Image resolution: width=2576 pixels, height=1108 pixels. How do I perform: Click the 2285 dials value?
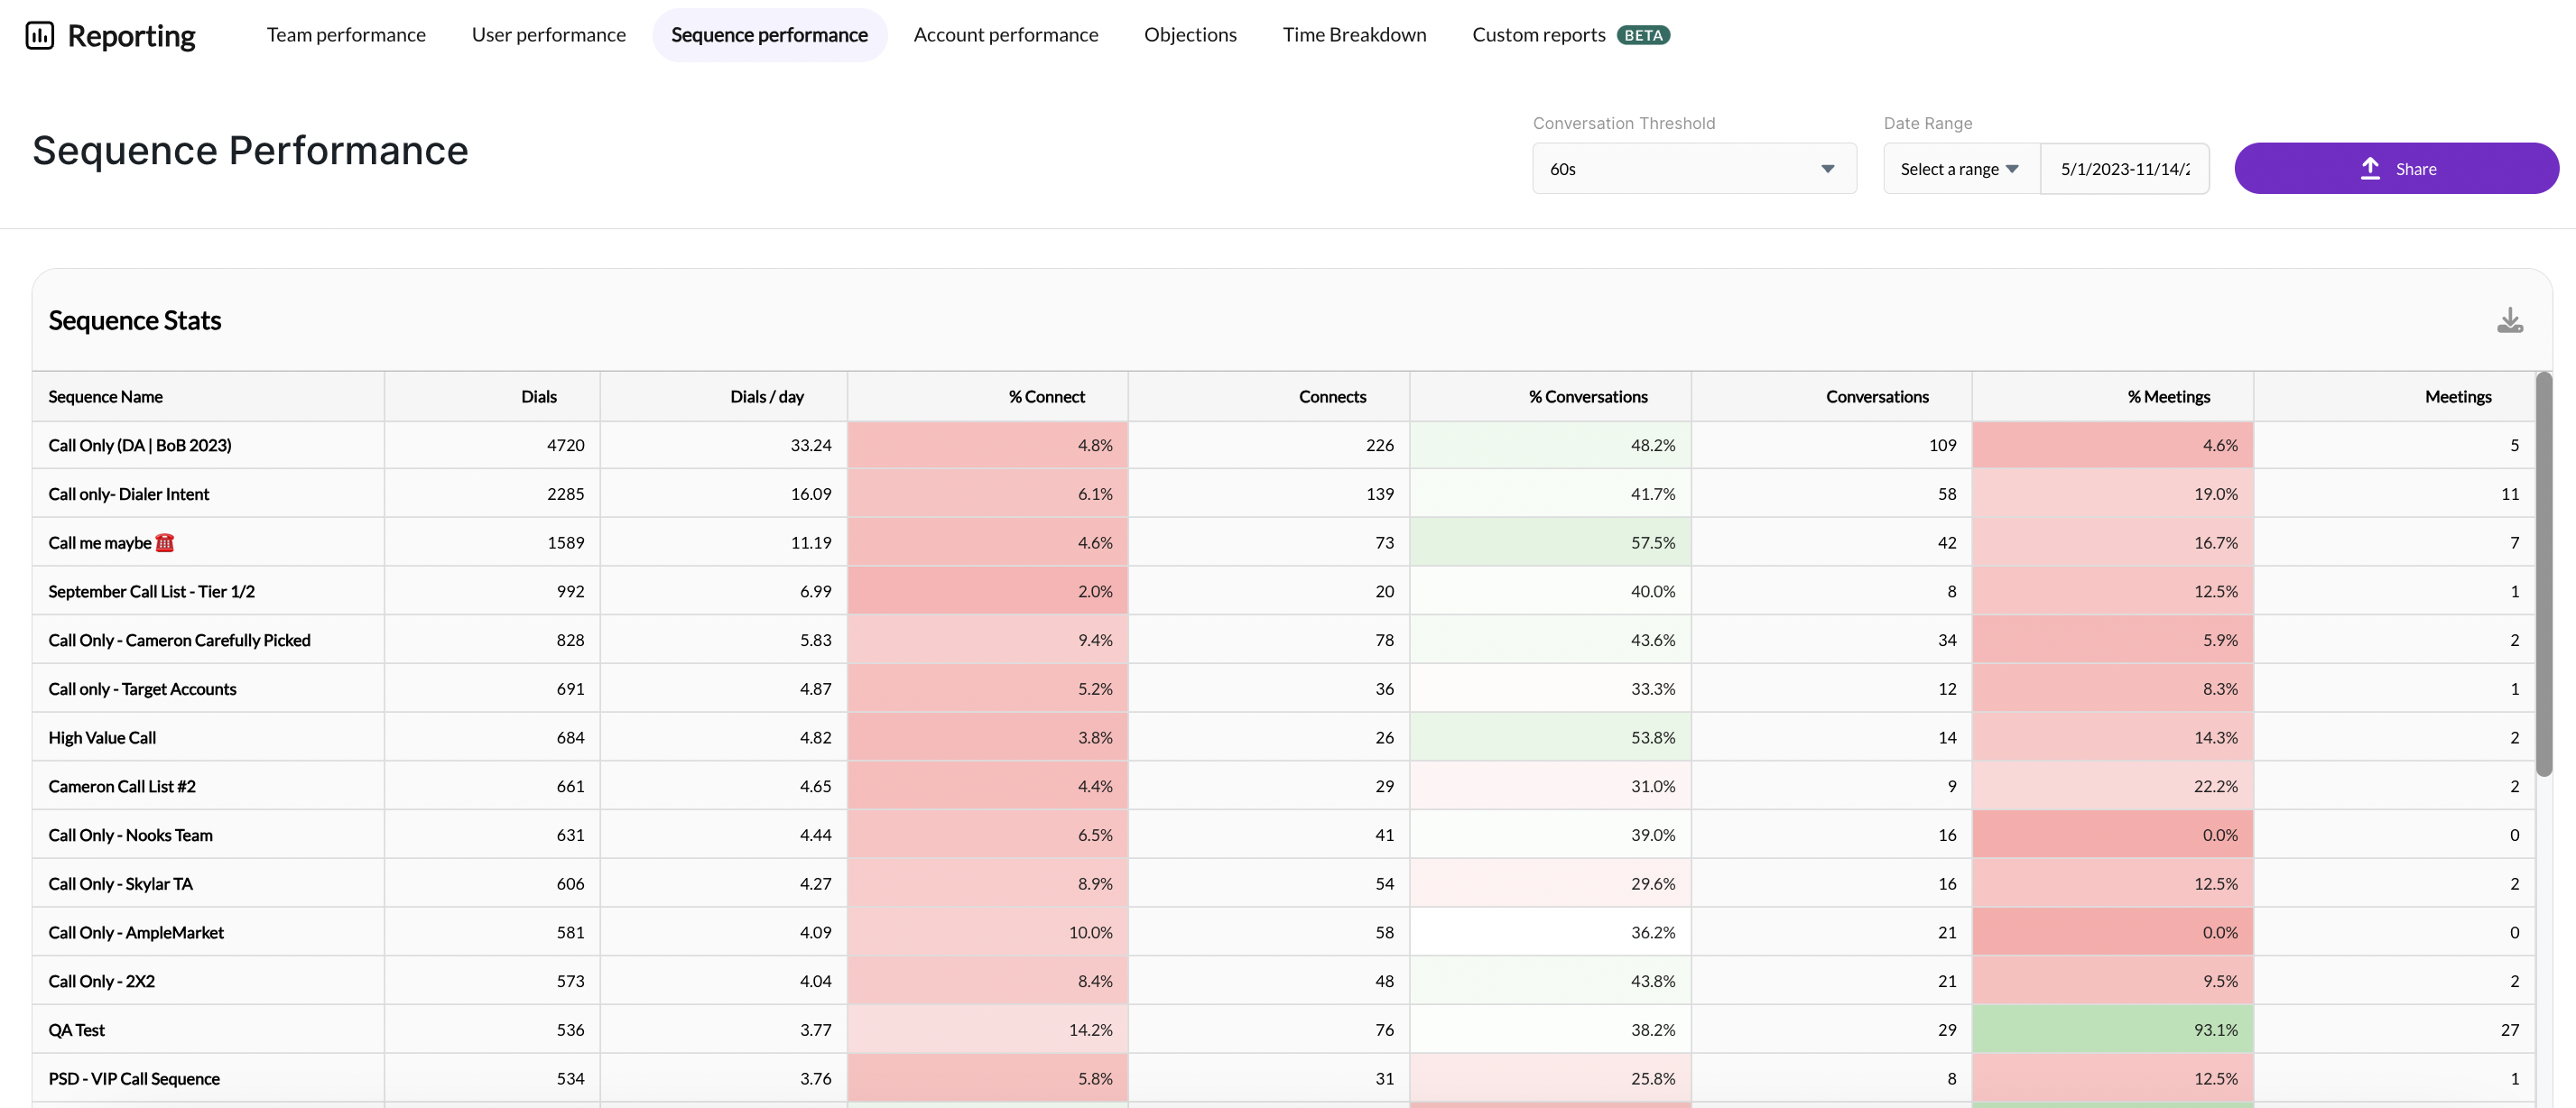(x=566, y=495)
